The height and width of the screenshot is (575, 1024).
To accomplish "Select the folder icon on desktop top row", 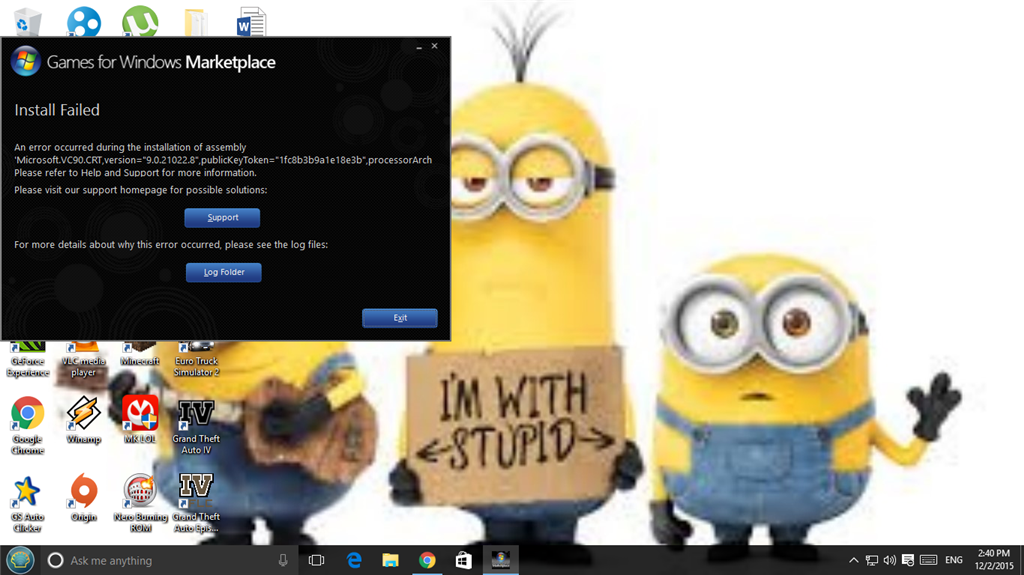I will coord(195,22).
